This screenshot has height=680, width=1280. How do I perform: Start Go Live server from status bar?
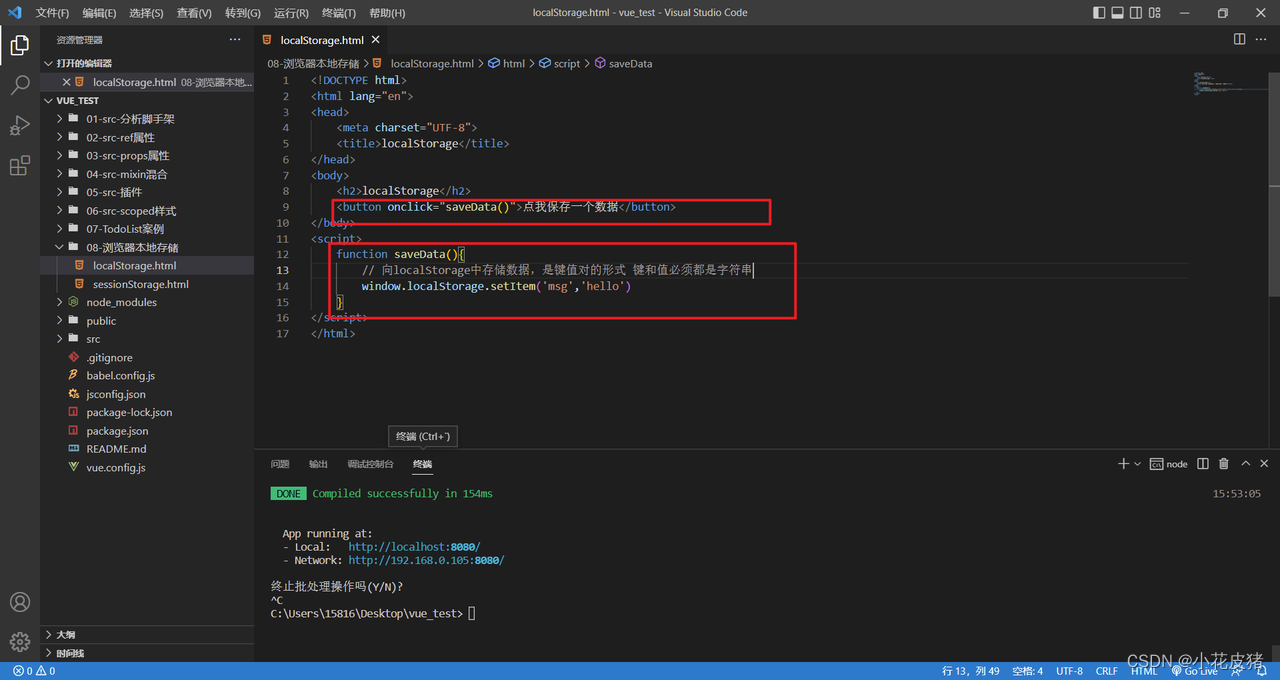1194,671
